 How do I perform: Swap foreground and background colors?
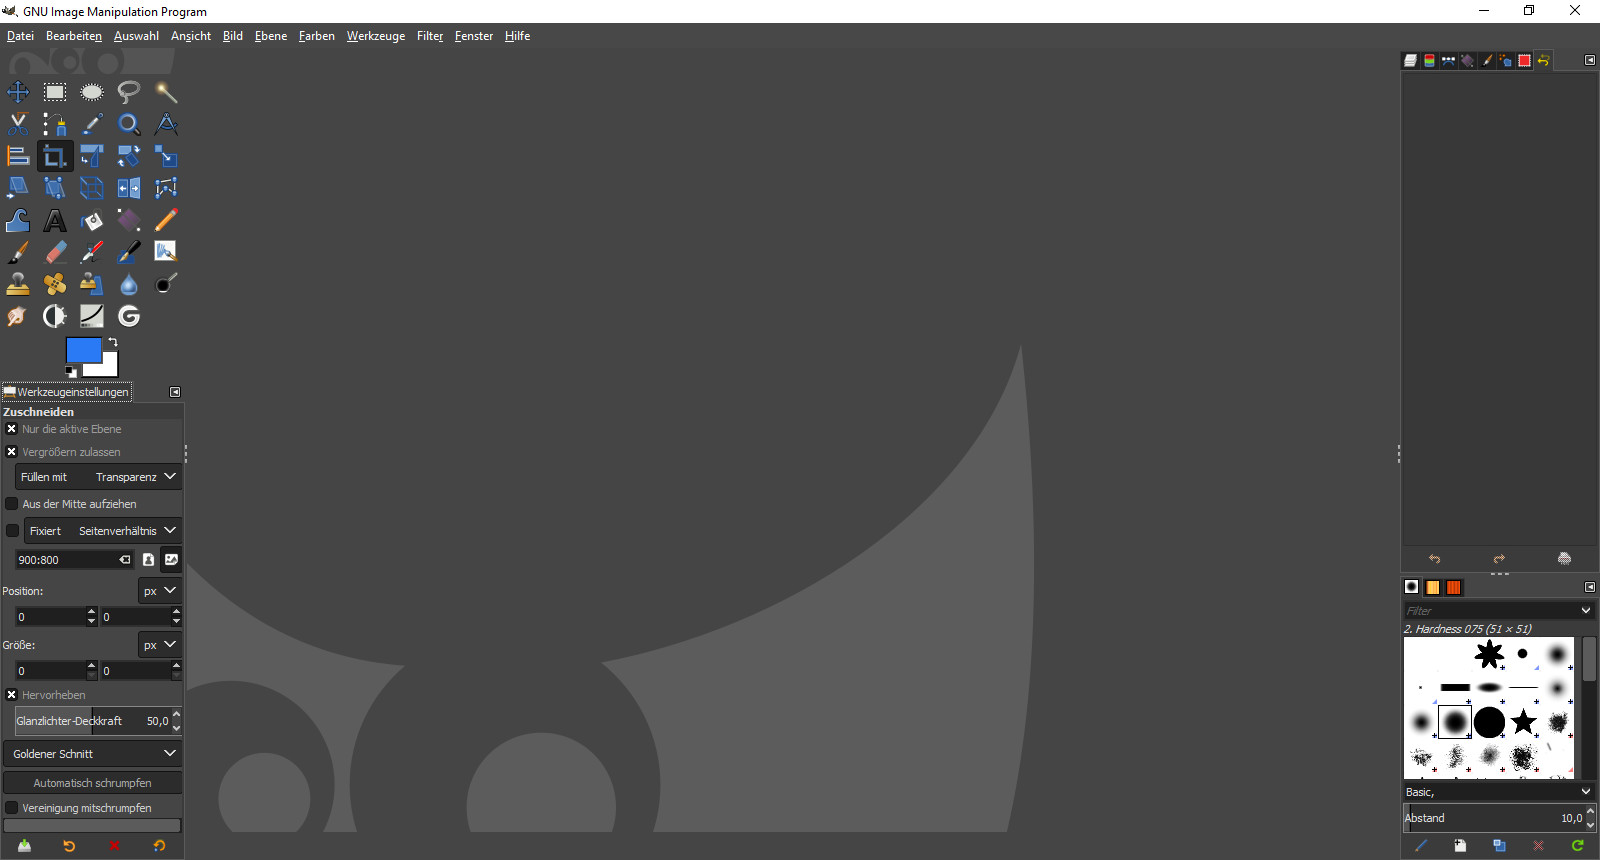point(113,342)
